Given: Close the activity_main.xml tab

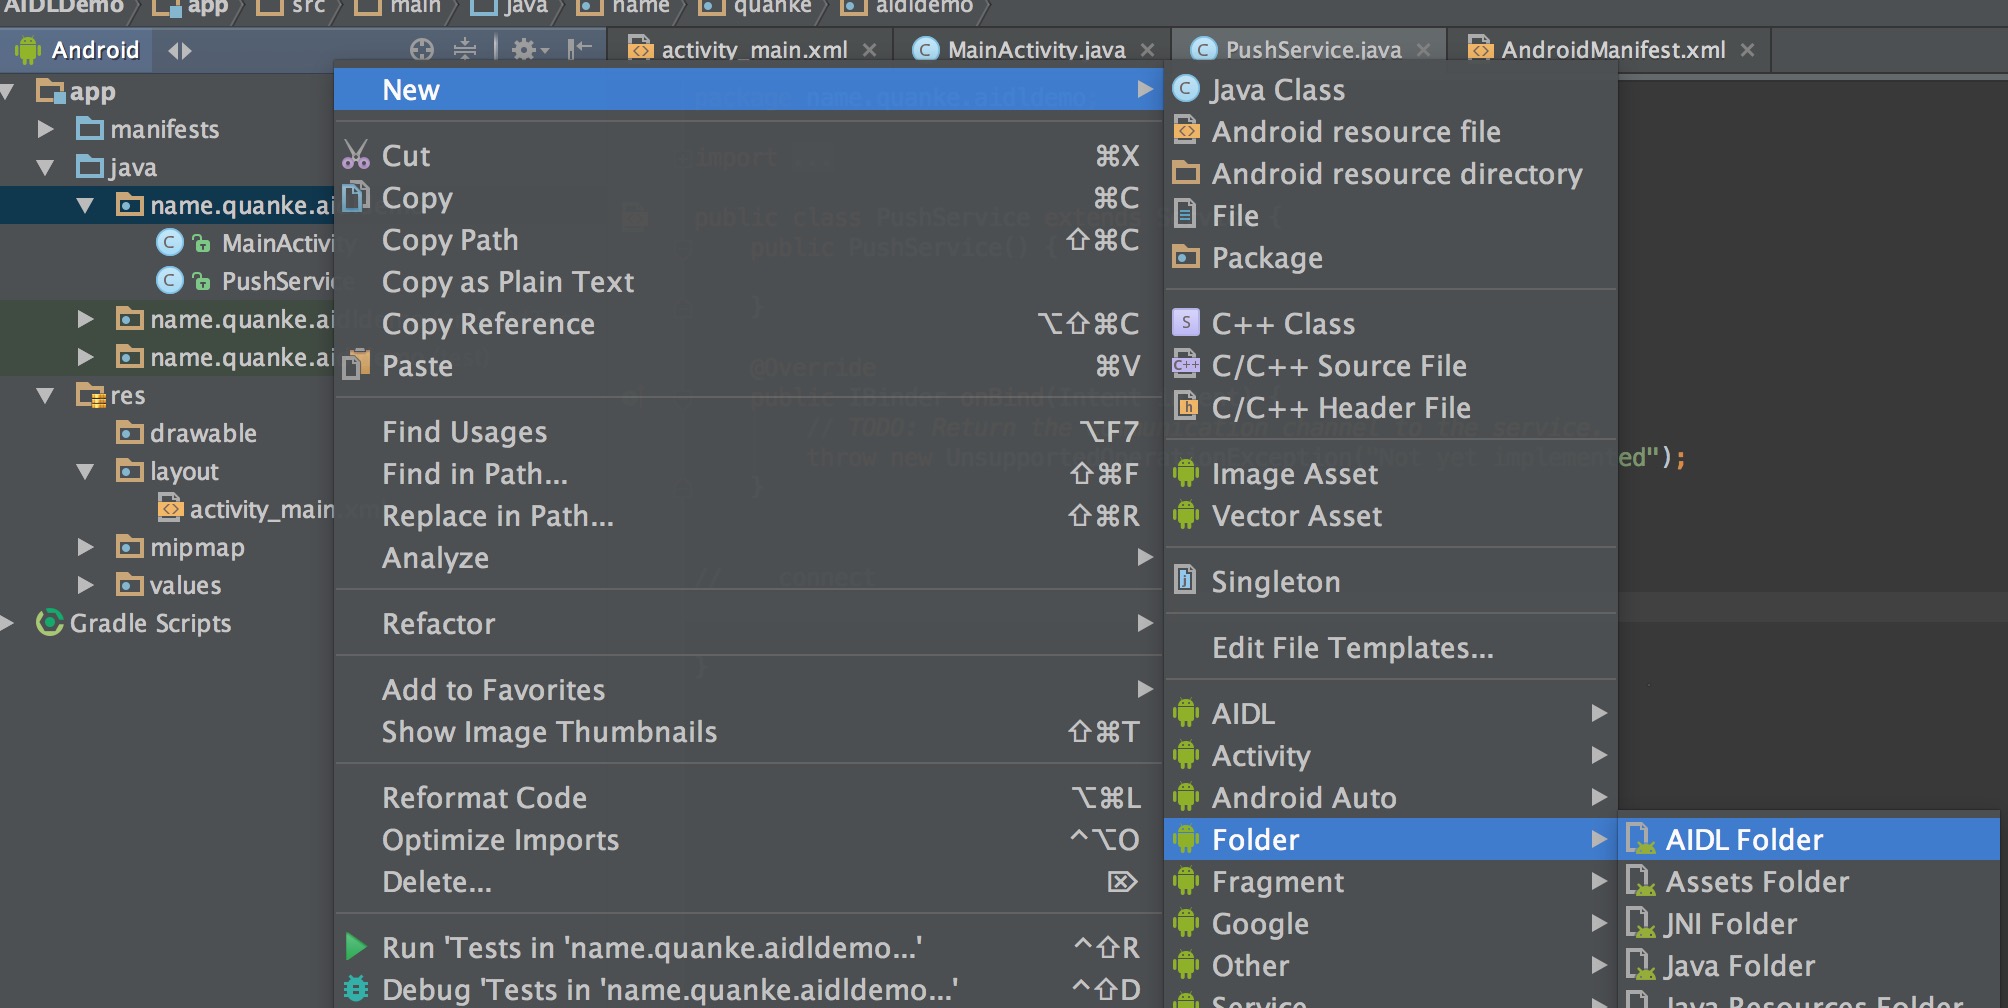Looking at the screenshot, I should tap(870, 50).
